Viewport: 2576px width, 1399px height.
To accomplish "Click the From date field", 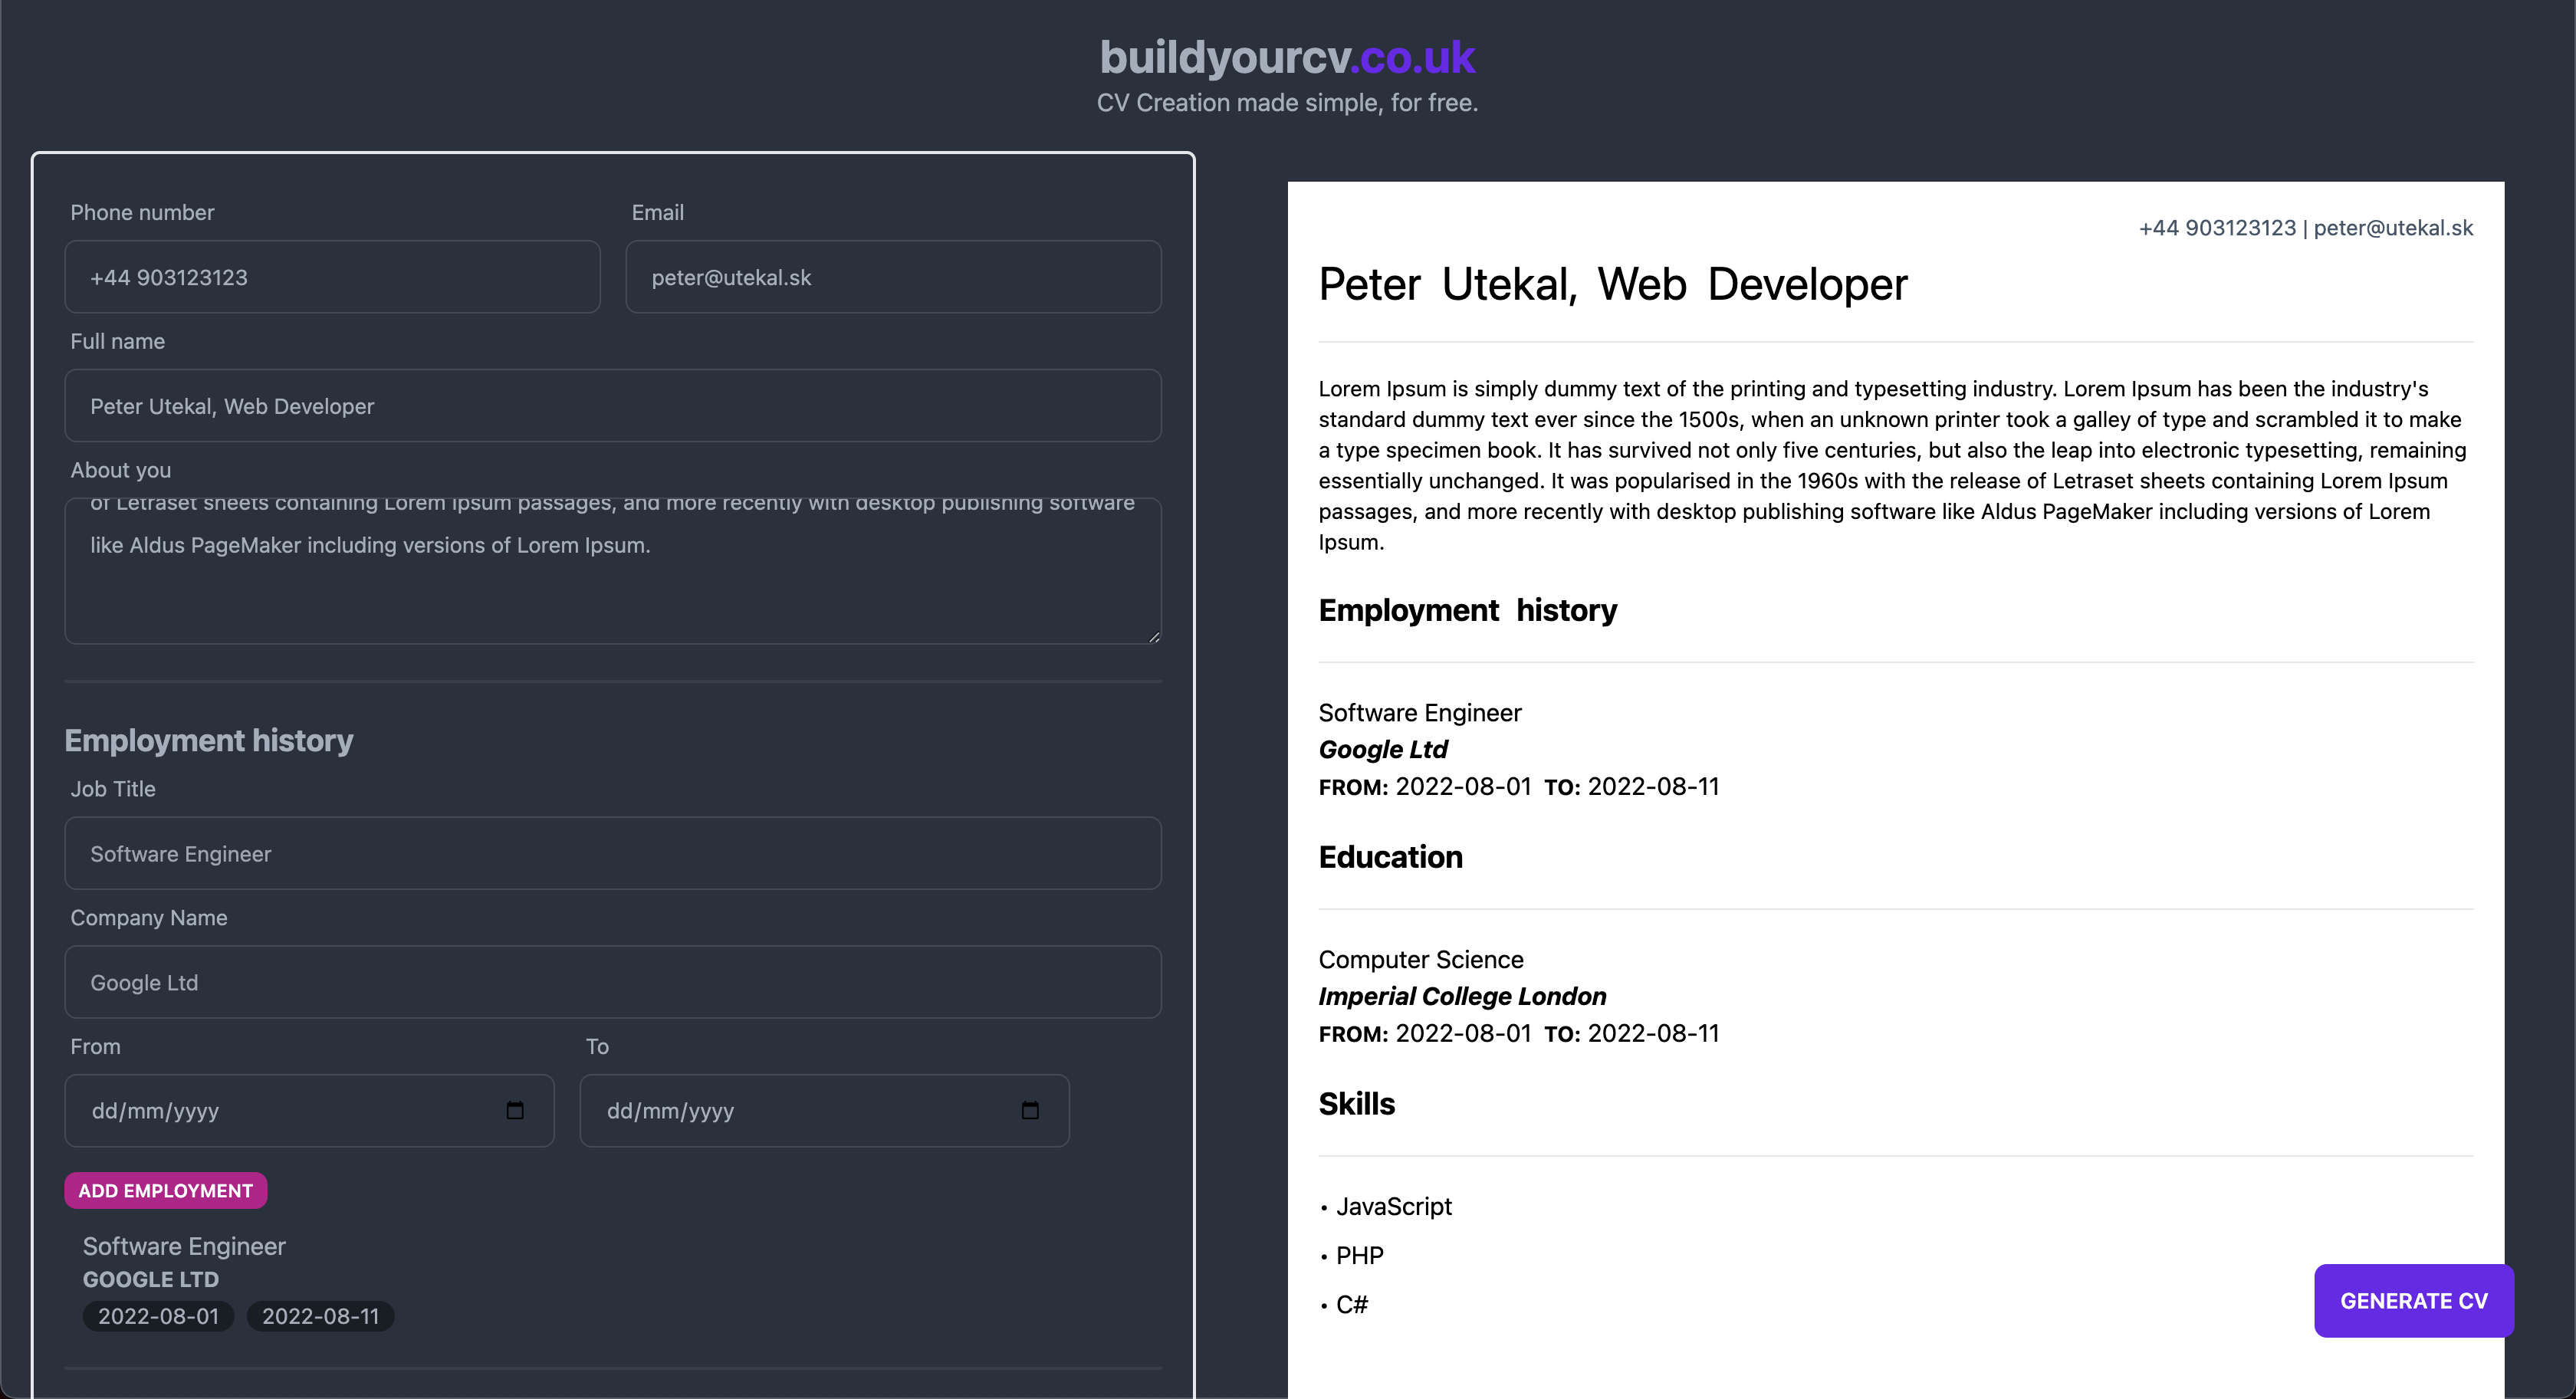I will (x=309, y=1110).
